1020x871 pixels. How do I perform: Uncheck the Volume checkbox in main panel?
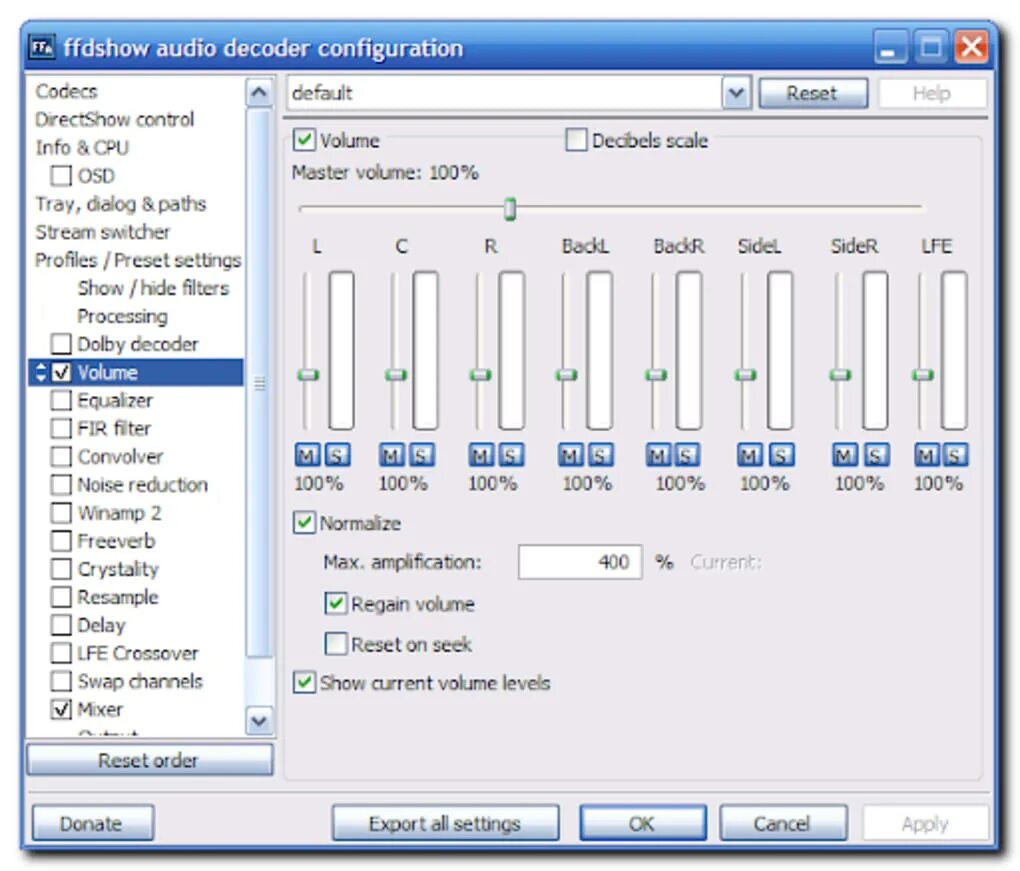[x=304, y=140]
